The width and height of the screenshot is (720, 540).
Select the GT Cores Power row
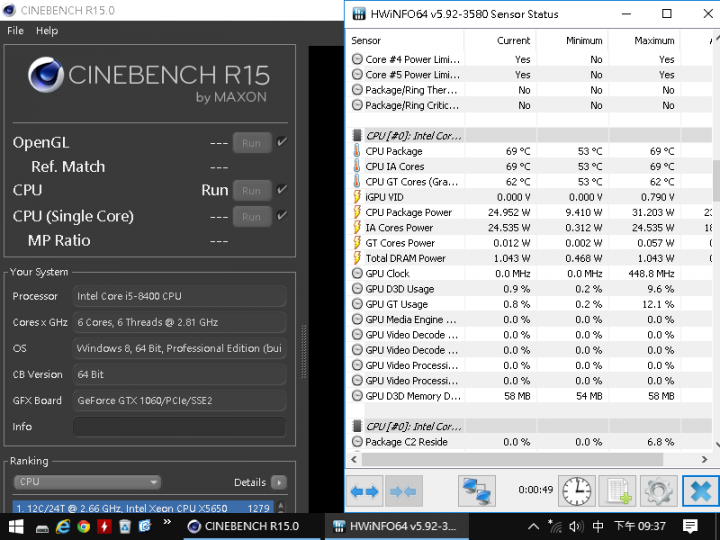tap(529, 243)
